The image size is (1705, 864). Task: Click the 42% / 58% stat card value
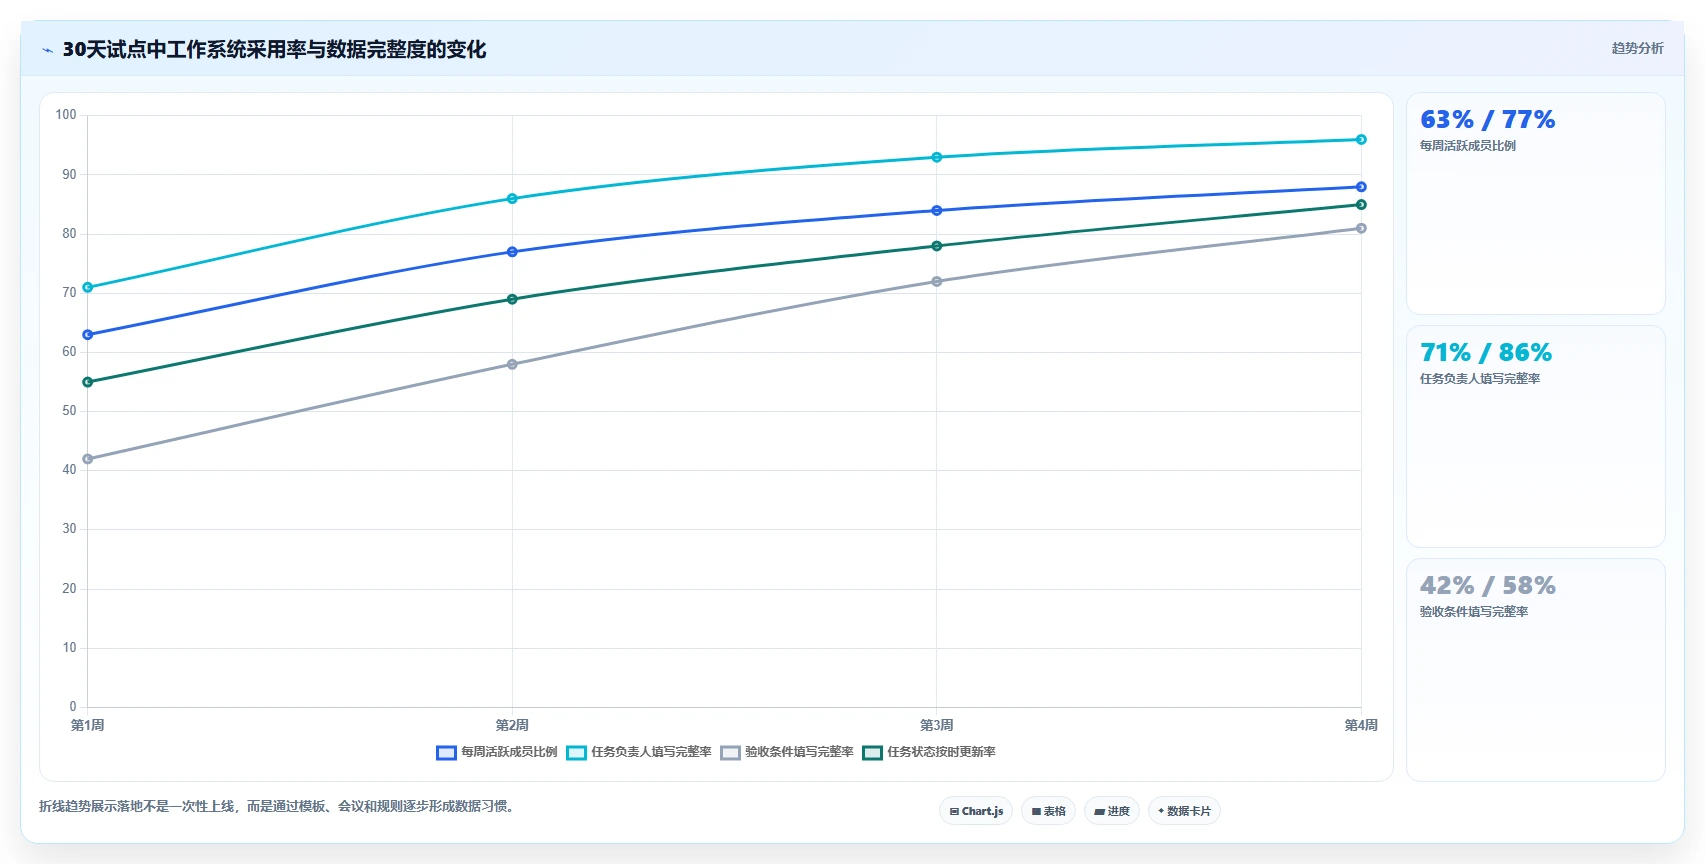[x=1487, y=586]
